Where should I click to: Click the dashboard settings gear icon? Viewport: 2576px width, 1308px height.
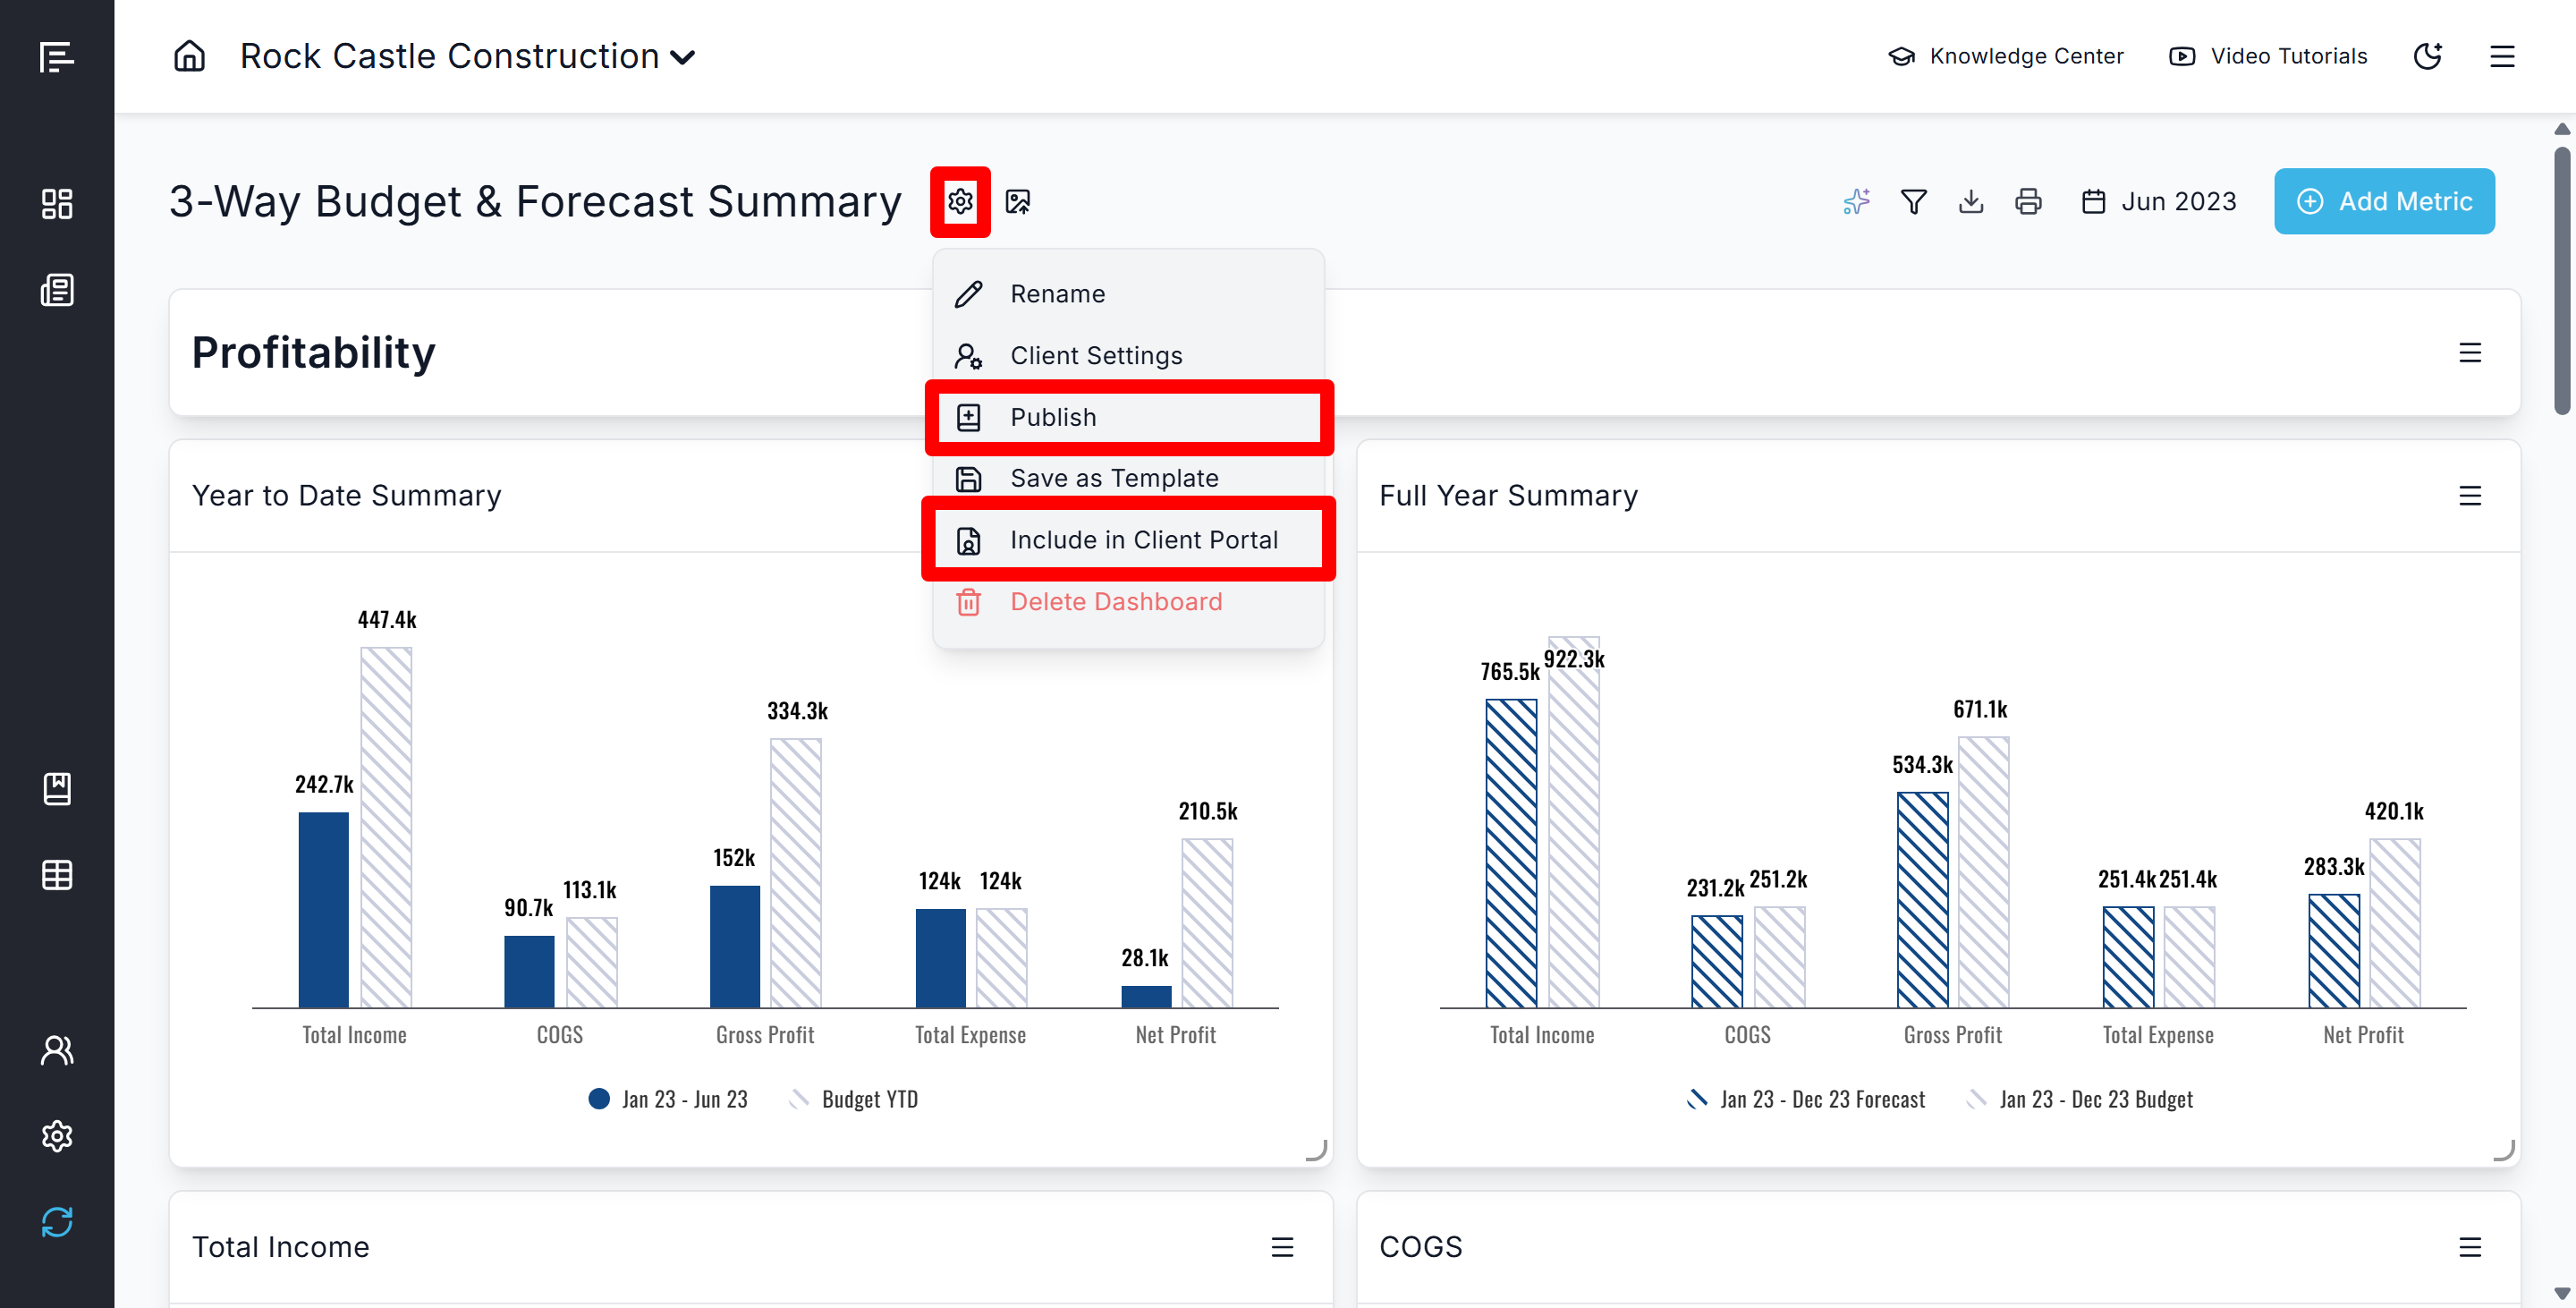960,202
